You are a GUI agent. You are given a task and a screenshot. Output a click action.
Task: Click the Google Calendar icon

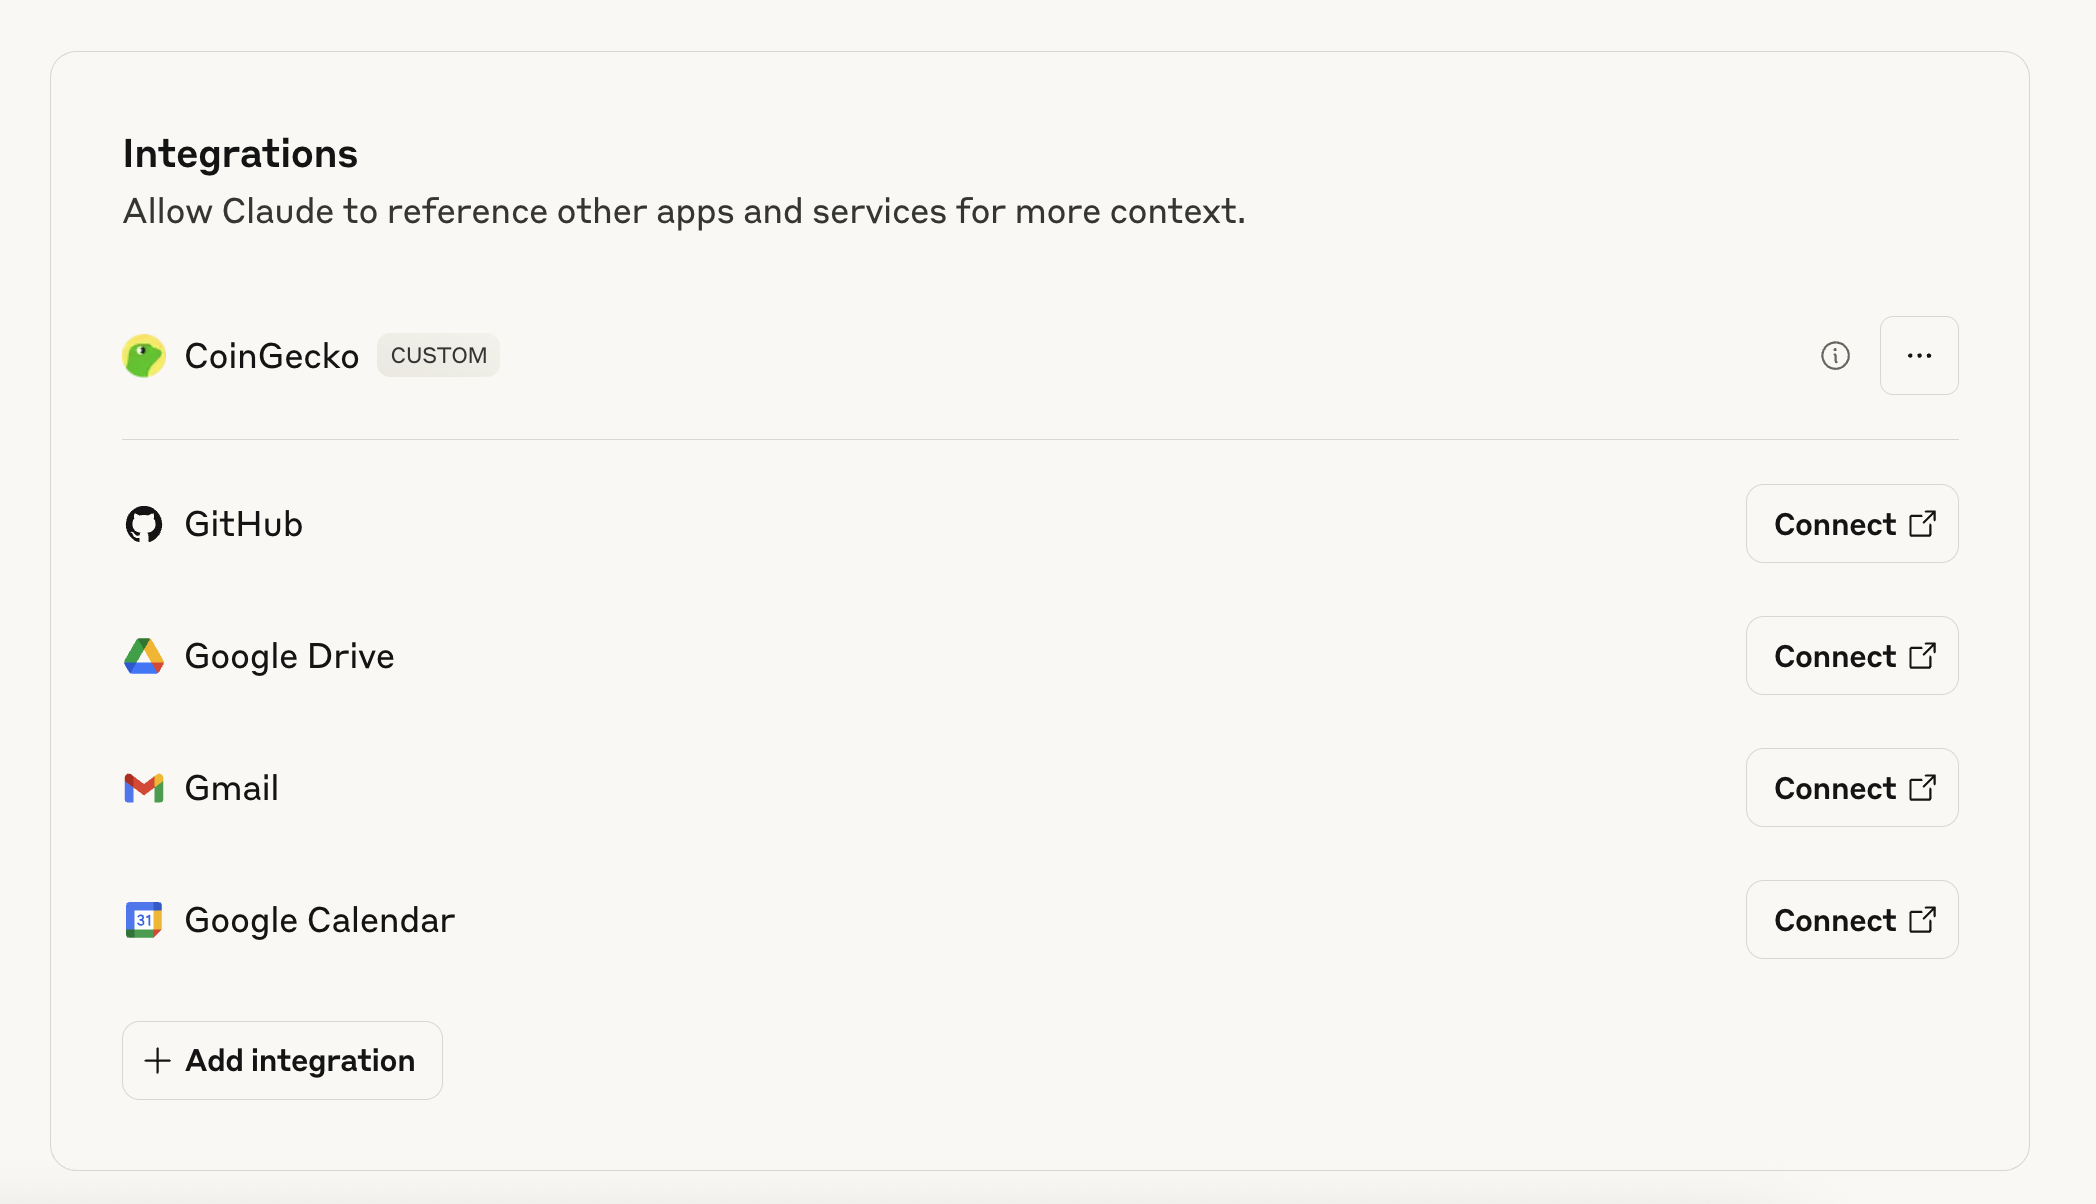[x=144, y=920]
